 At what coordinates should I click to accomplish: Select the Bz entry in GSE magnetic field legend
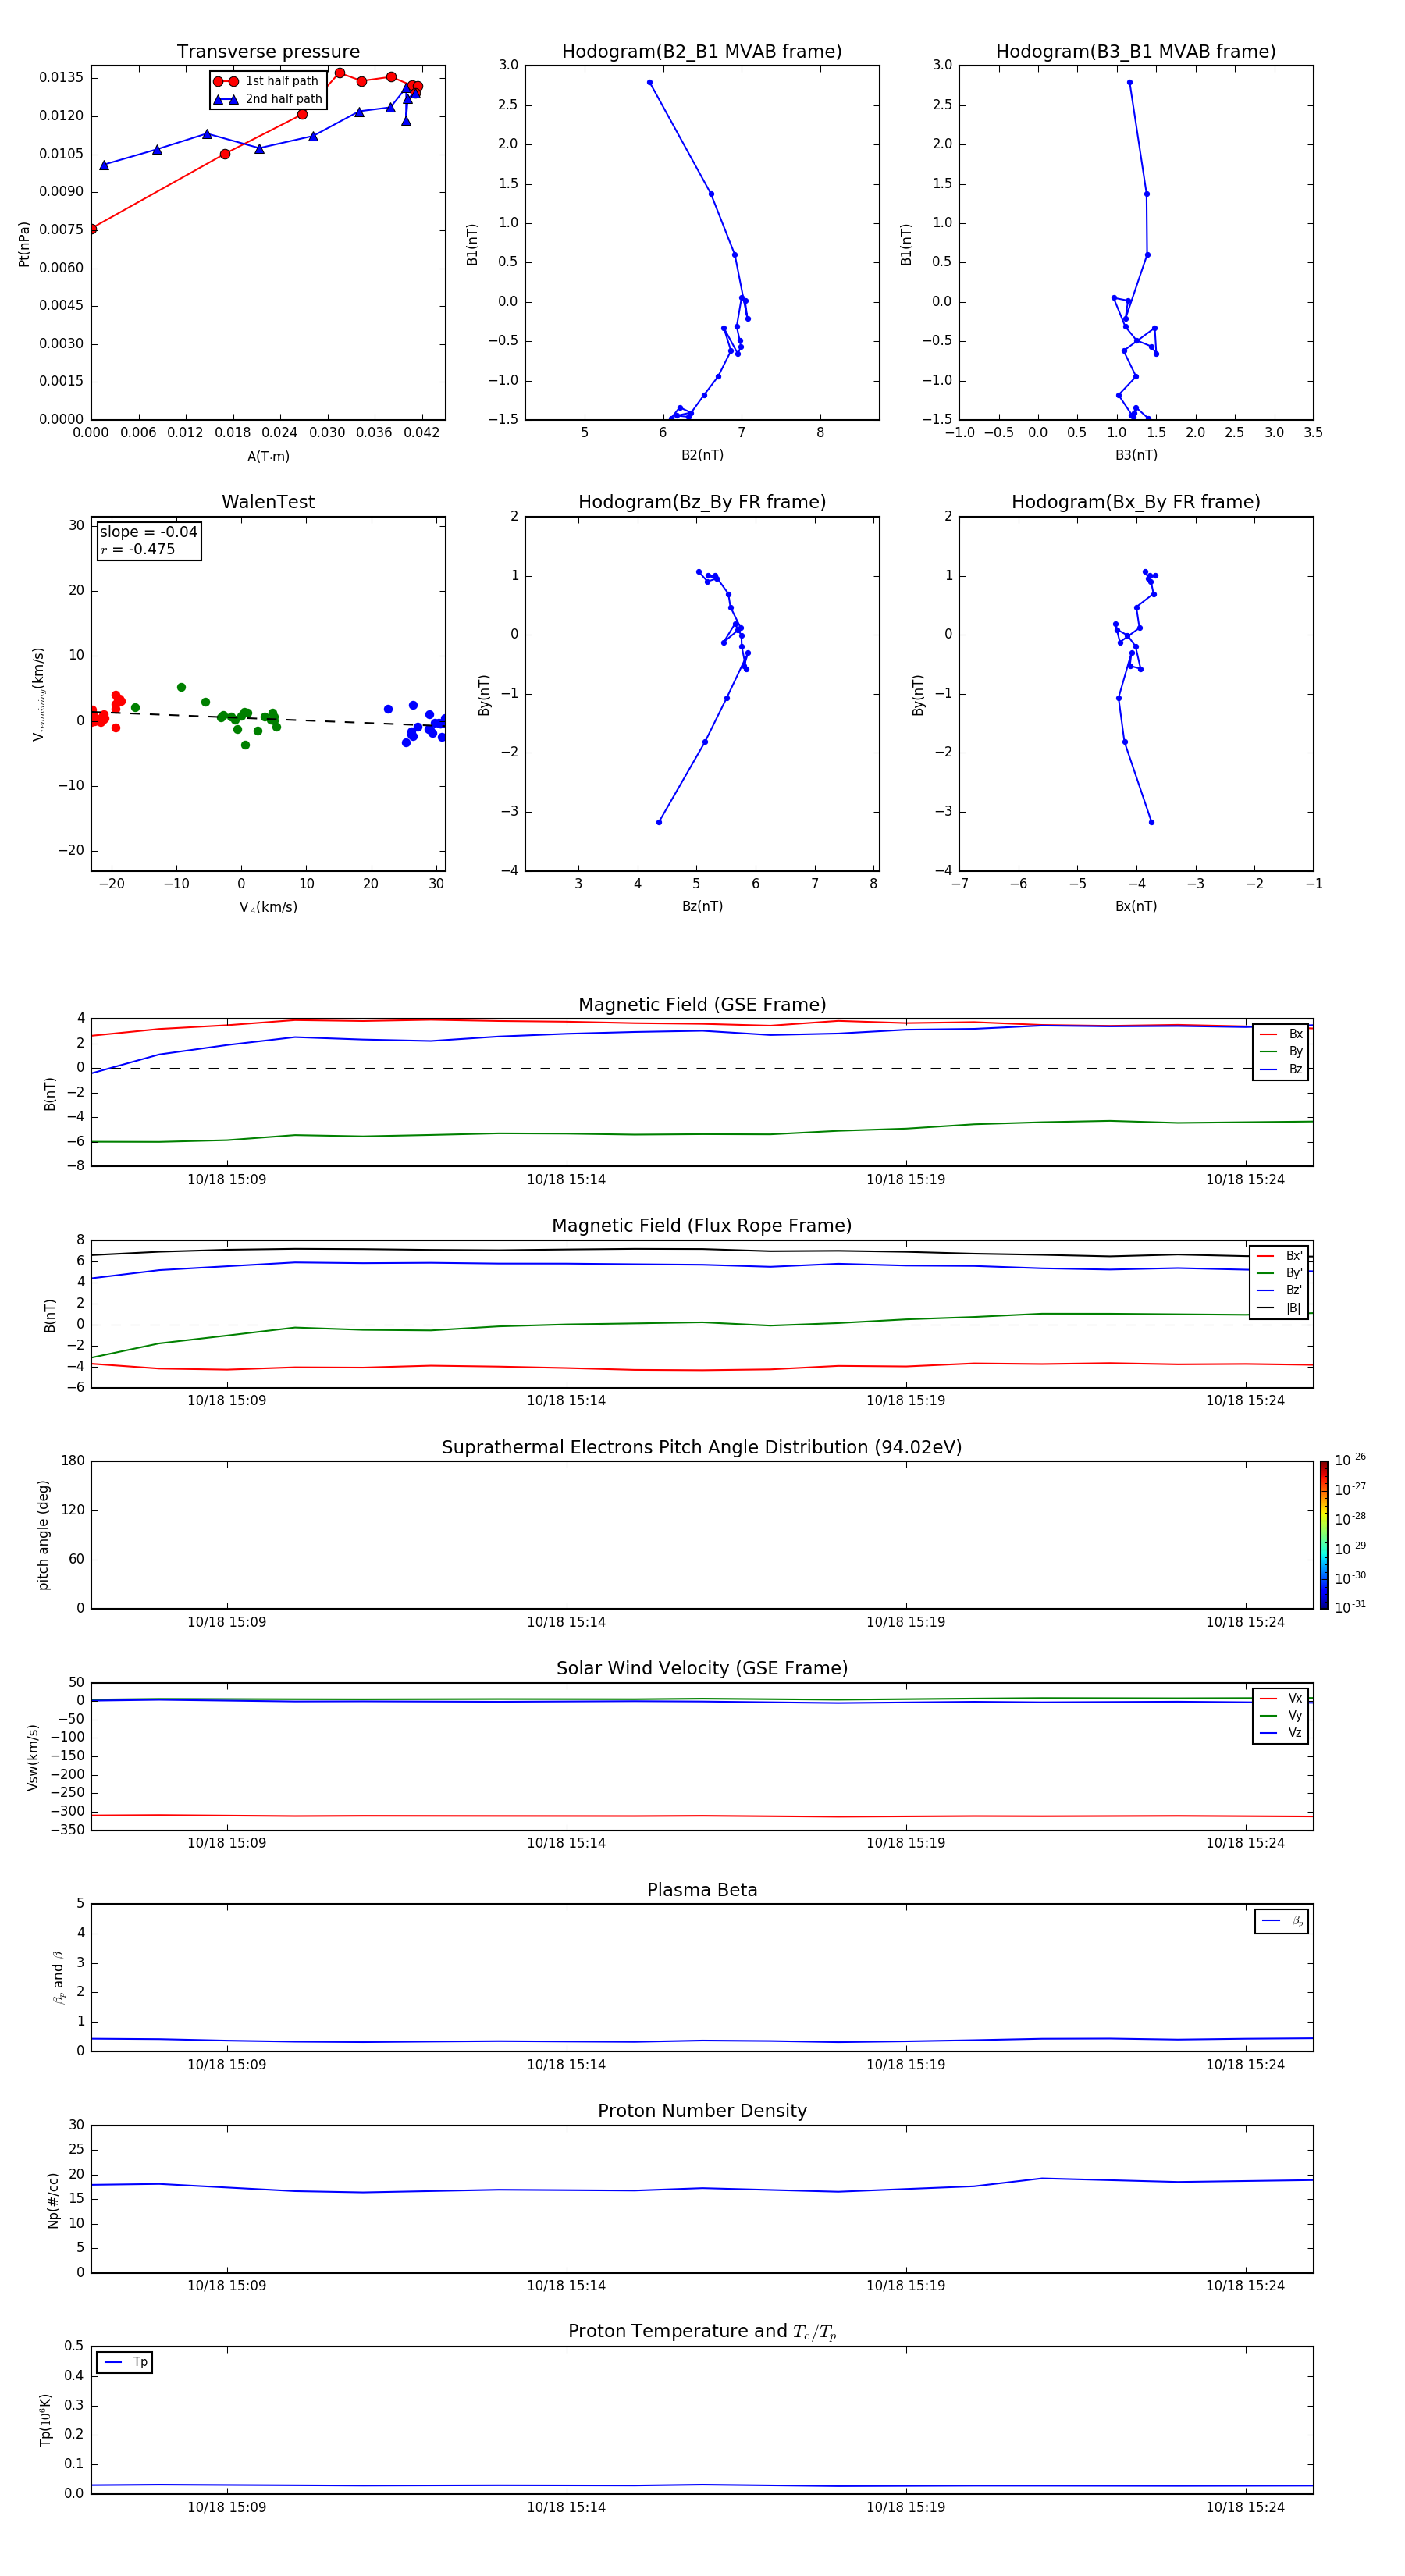coord(1281,1069)
